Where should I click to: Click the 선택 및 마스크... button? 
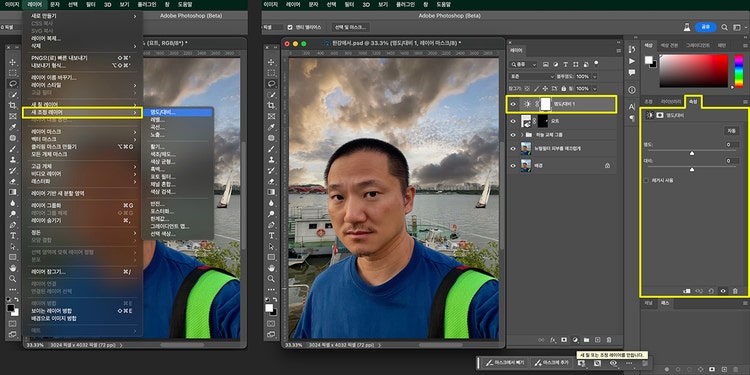[x=351, y=27]
